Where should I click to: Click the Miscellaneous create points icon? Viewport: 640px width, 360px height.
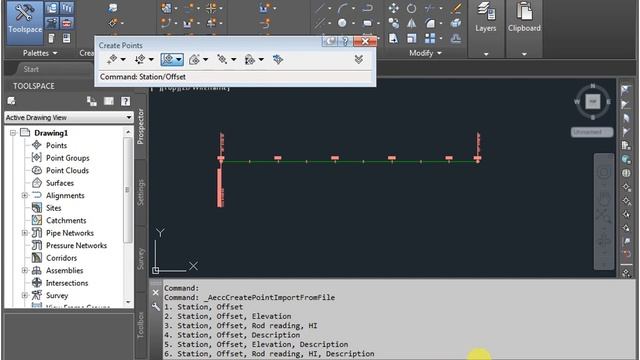(112, 60)
